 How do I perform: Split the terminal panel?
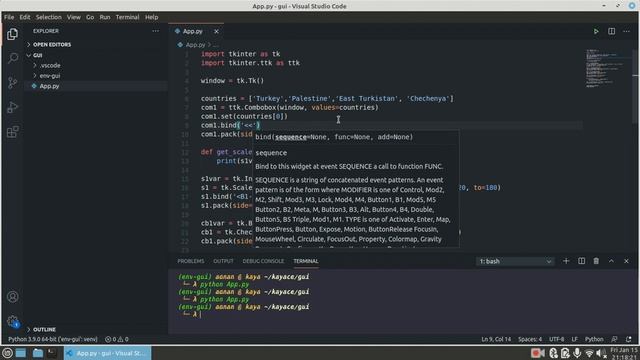(x=581, y=261)
